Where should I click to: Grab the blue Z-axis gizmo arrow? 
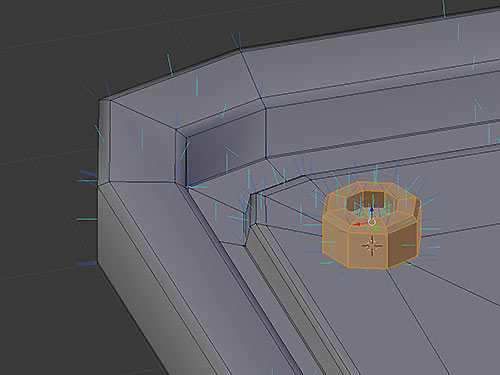tap(372, 210)
